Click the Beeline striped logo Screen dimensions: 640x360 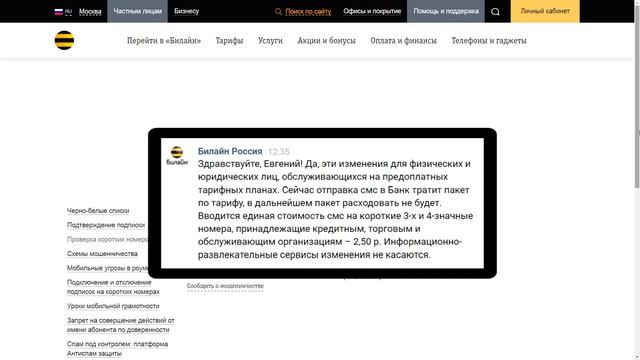coord(64,40)
